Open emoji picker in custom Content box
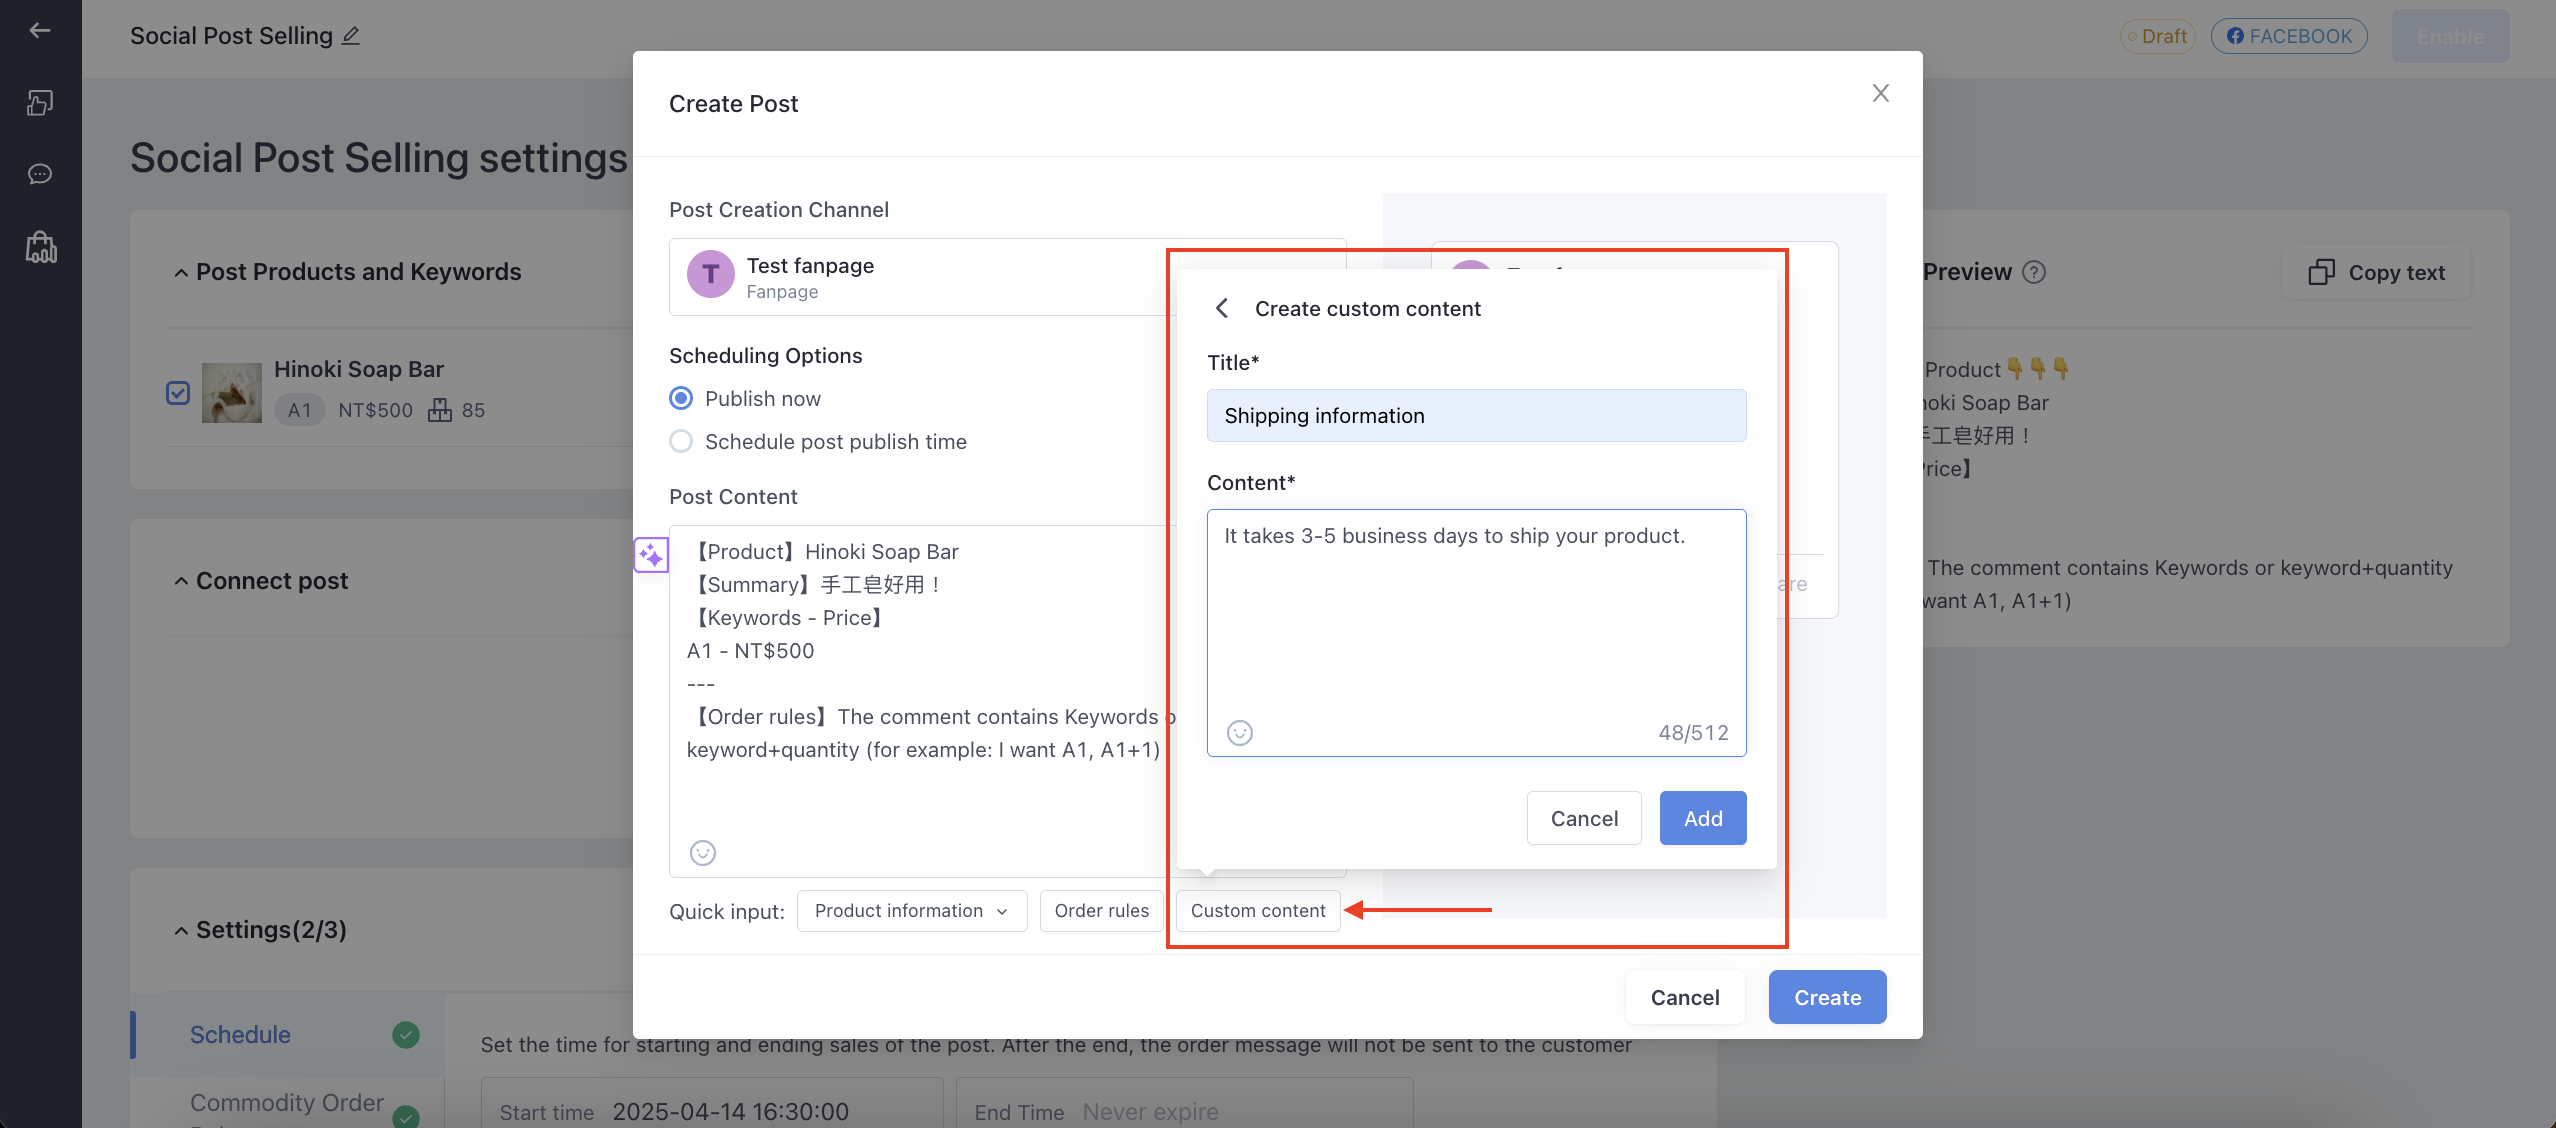This screenshot has height=1128, width=2556. (1240, 733)
